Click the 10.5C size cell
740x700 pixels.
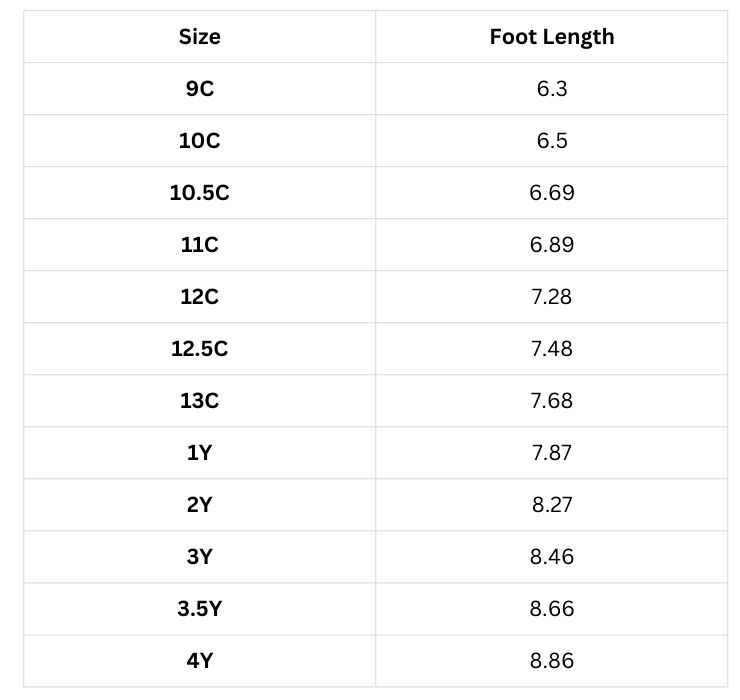coord(199,193)
